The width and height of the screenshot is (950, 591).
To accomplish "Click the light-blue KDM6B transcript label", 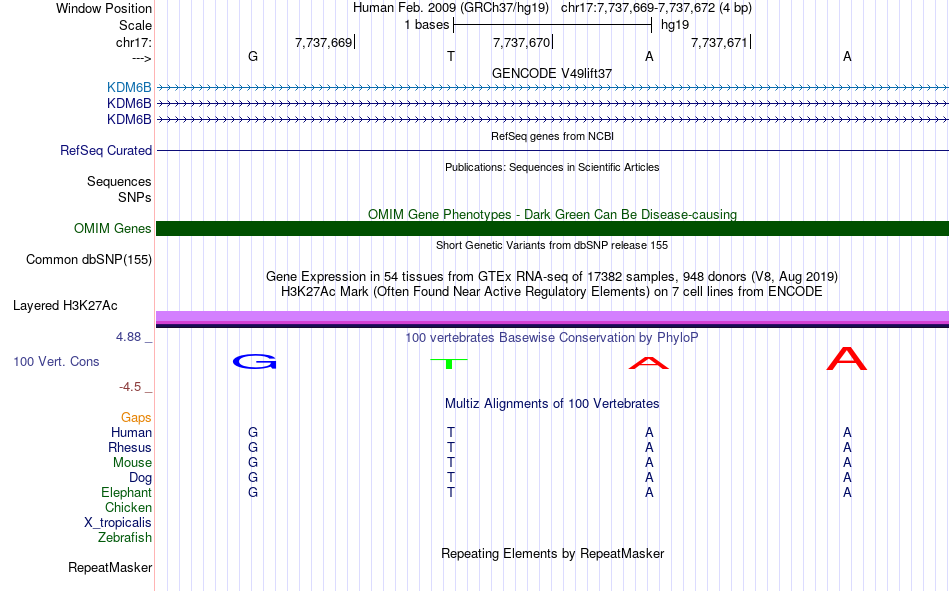I will [129, 88].
